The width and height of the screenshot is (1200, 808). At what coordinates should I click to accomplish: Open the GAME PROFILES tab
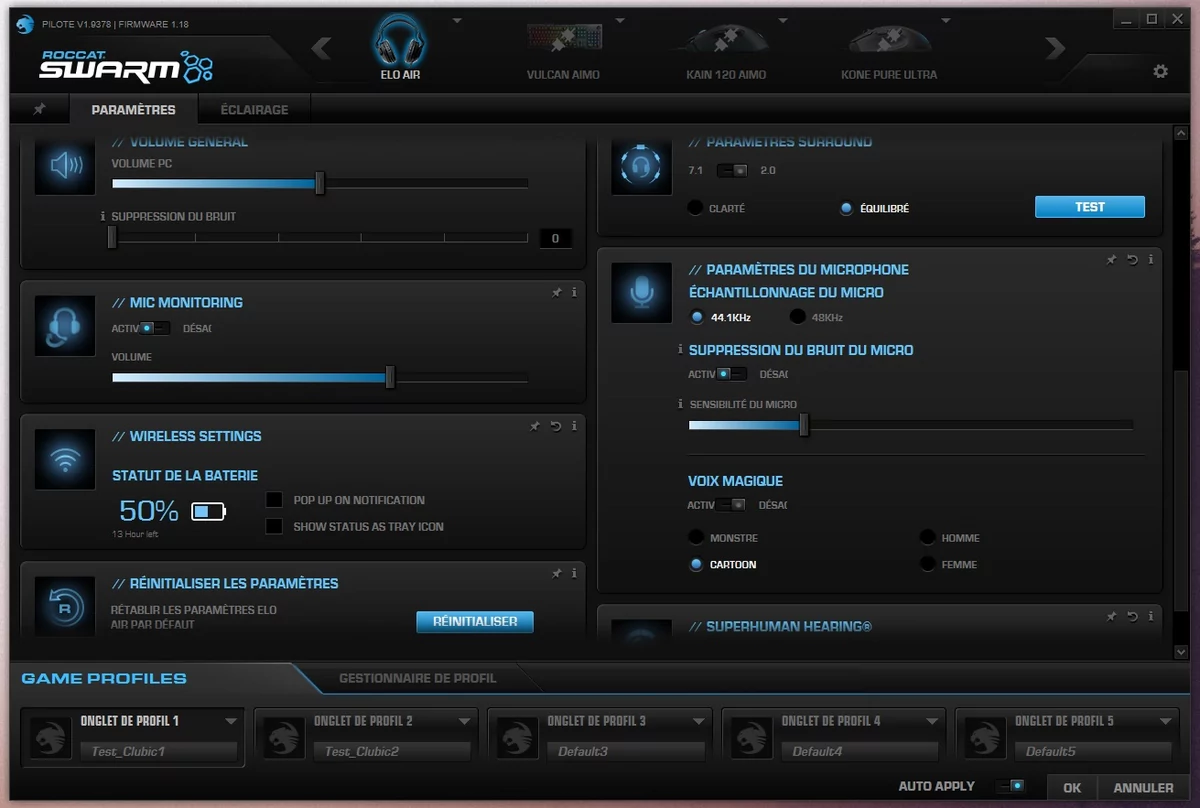104,678
